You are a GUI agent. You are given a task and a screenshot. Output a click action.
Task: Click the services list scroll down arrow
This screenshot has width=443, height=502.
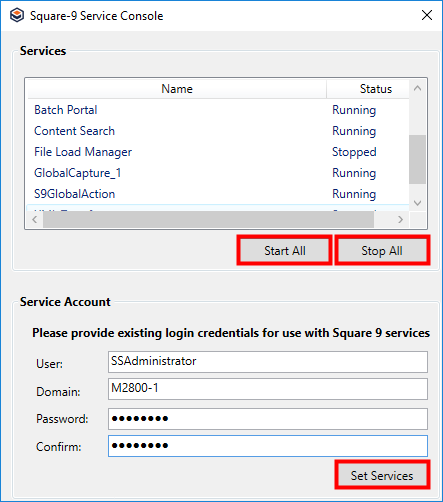[x=417, y=203]
